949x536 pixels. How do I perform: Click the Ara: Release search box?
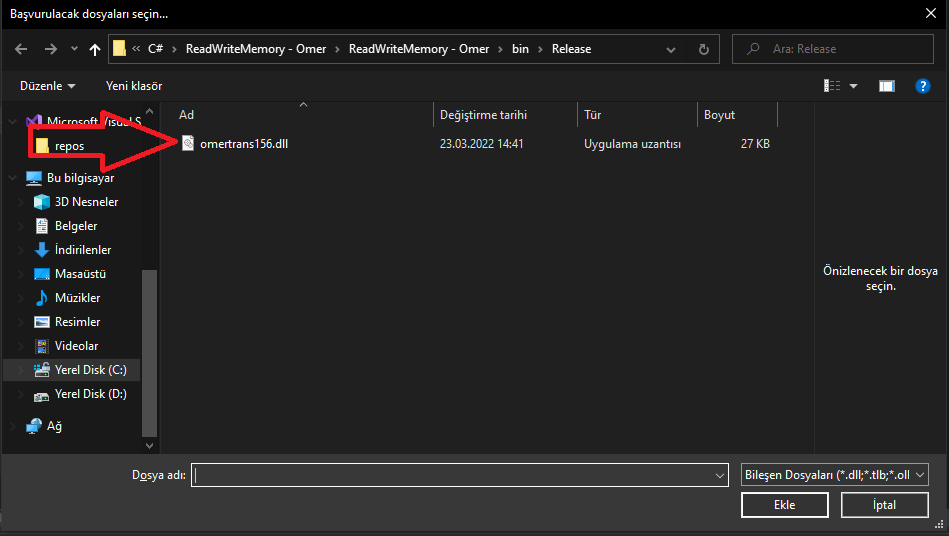(x=833, y=49)
